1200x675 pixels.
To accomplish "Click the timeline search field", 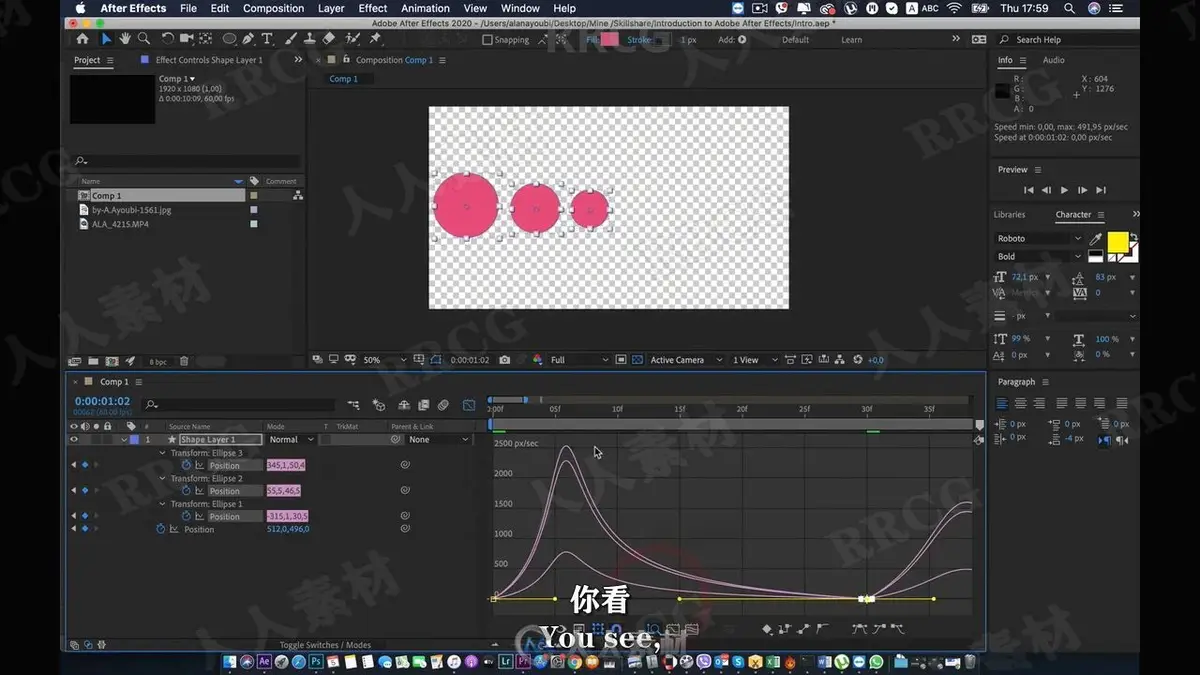I will 240,405.
